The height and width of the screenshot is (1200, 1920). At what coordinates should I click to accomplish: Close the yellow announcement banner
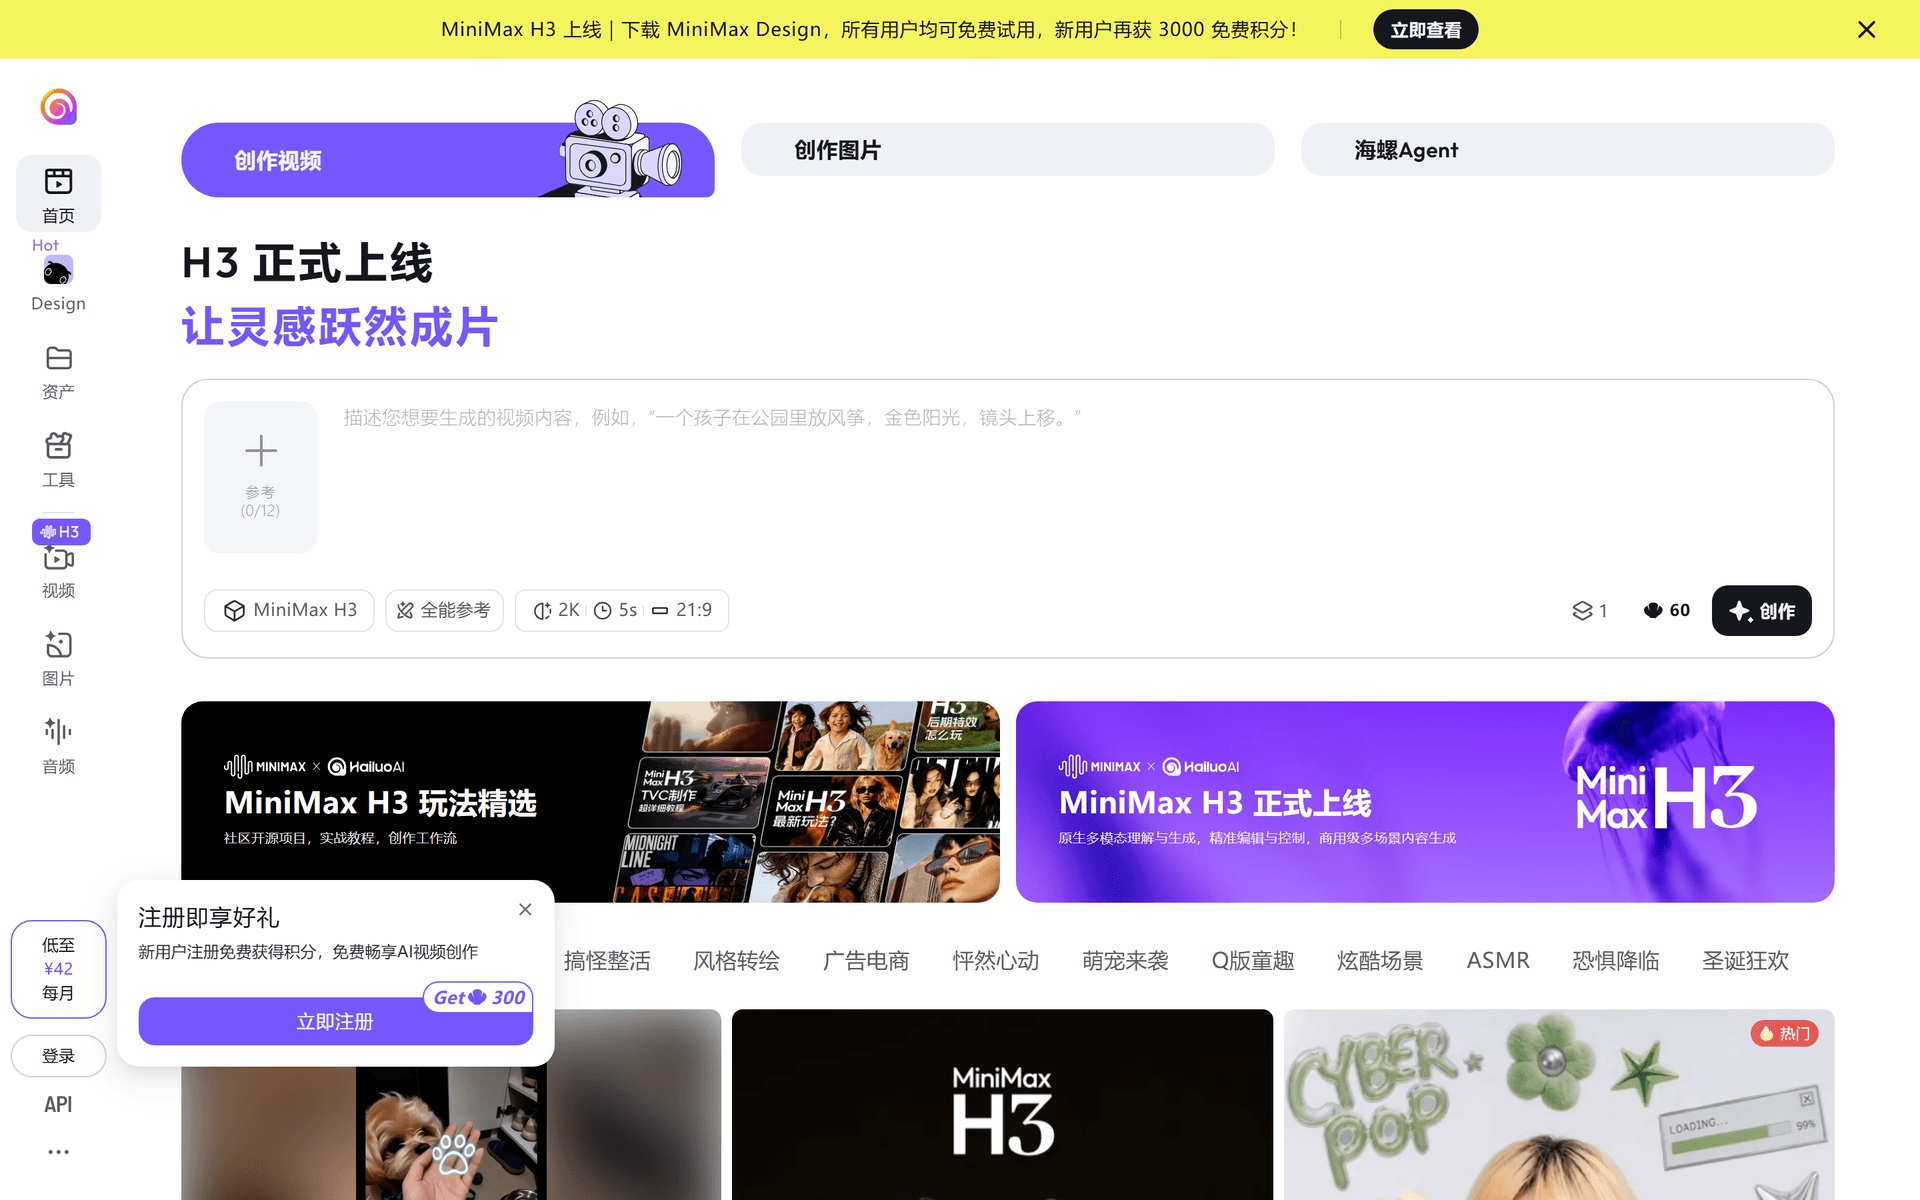tap(1866, 30)
